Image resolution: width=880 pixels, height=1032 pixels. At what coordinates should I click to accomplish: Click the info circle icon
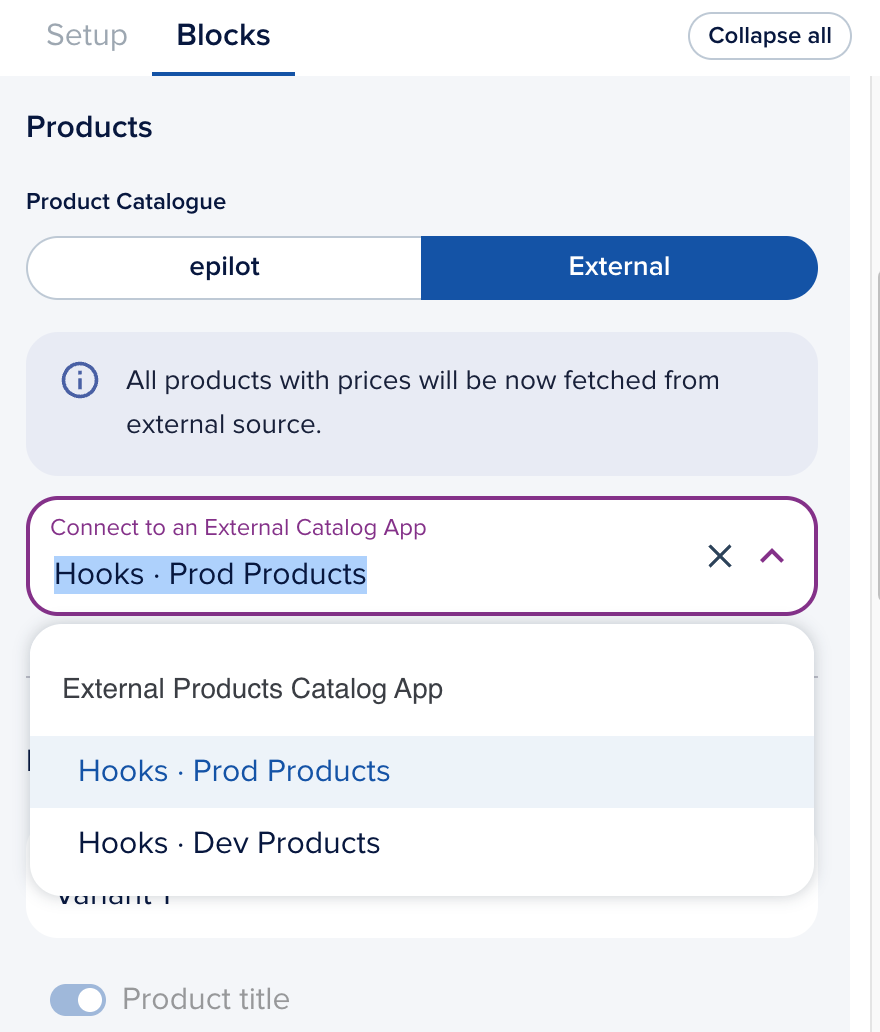[x=80, y=381]
